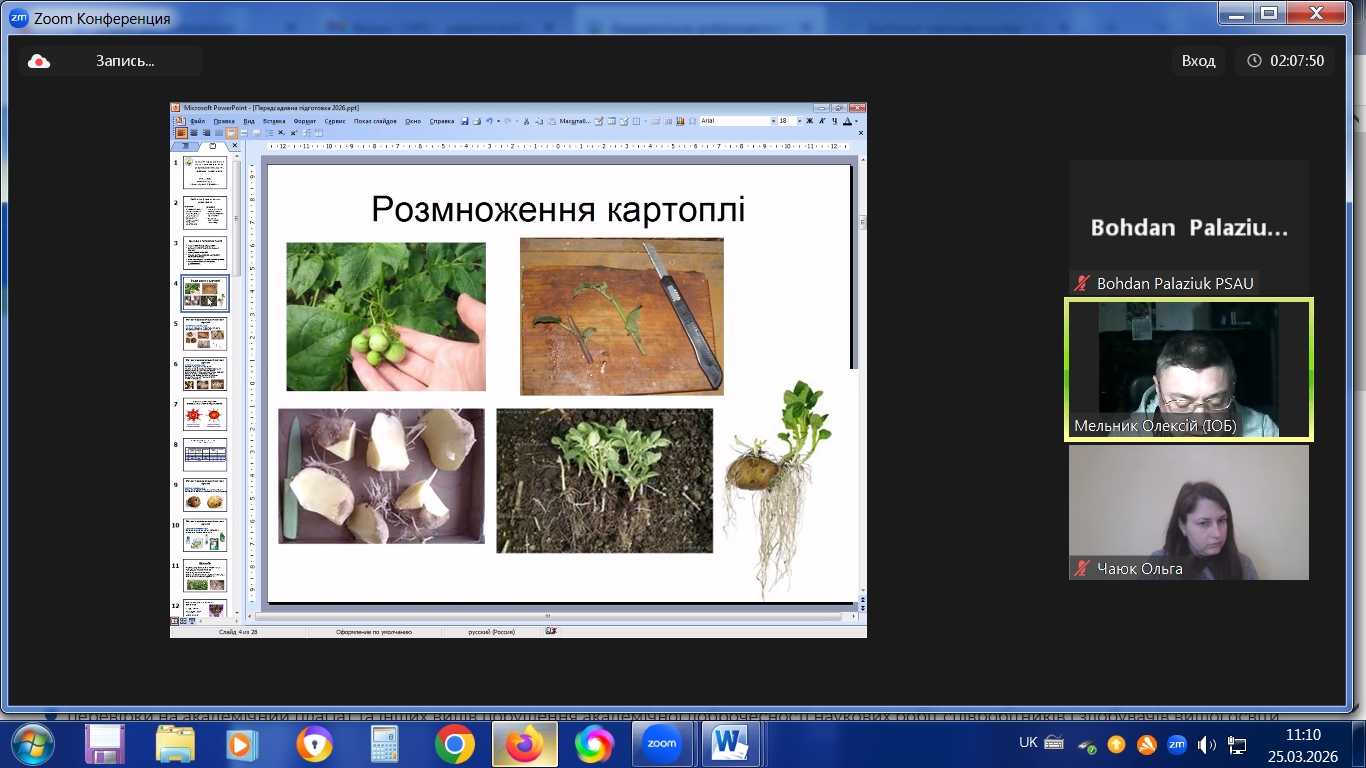Click the Запись... recording label

[x=125, y=61]
